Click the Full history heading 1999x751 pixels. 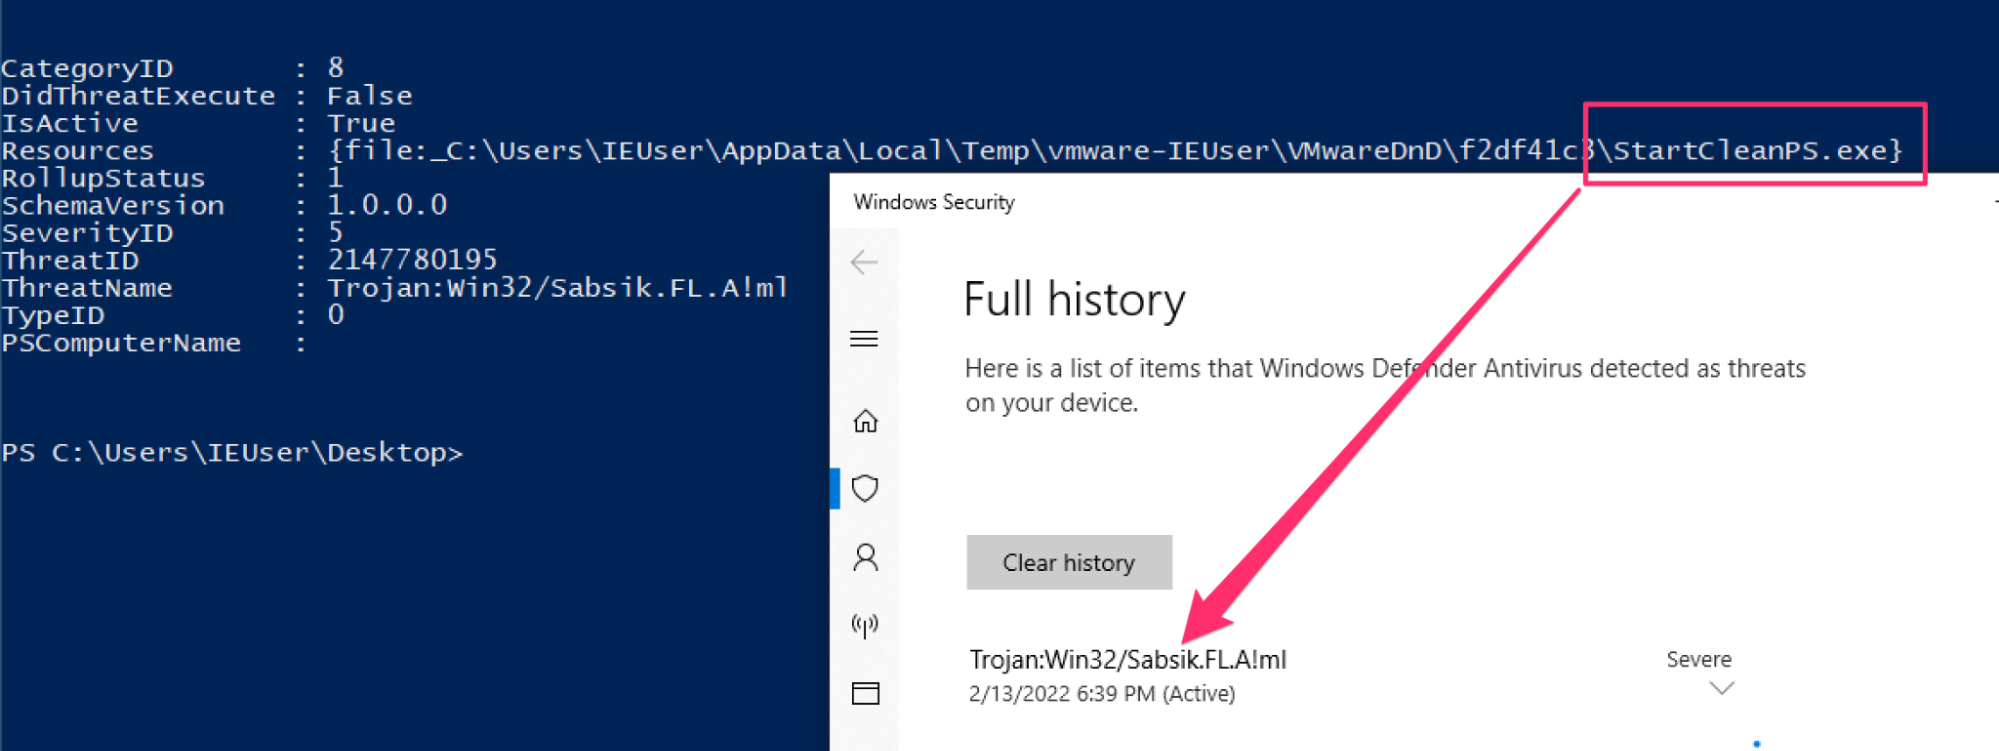[1075, 299]
